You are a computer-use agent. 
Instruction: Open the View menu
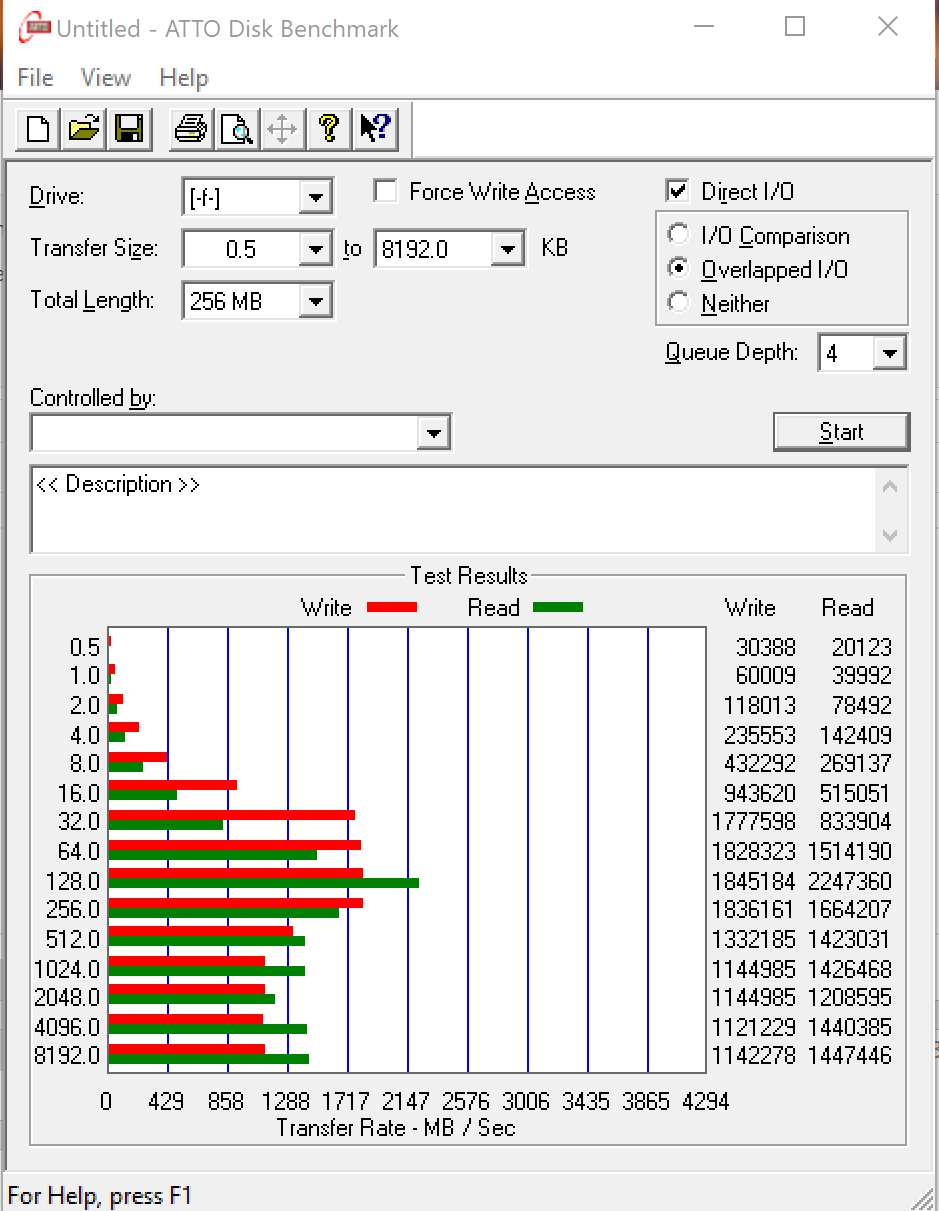click(106, 78)
